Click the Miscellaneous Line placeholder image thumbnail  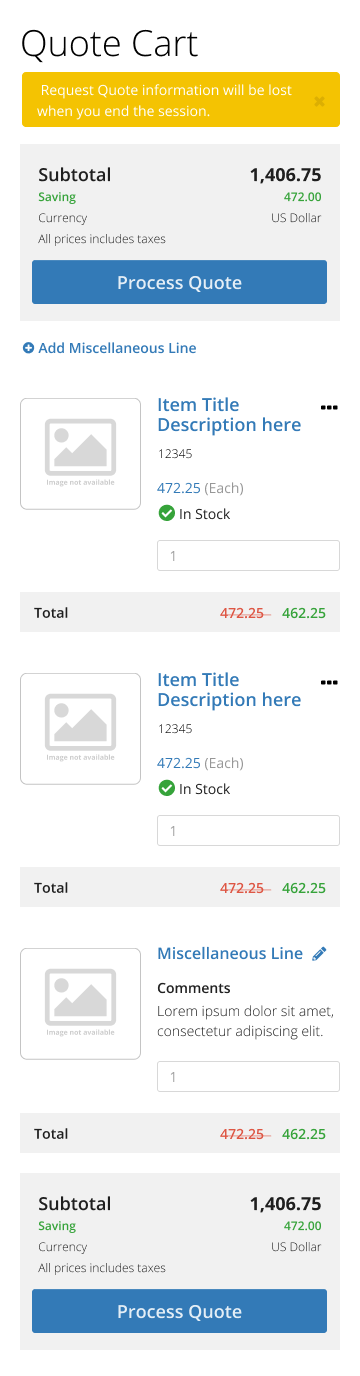81,1004
